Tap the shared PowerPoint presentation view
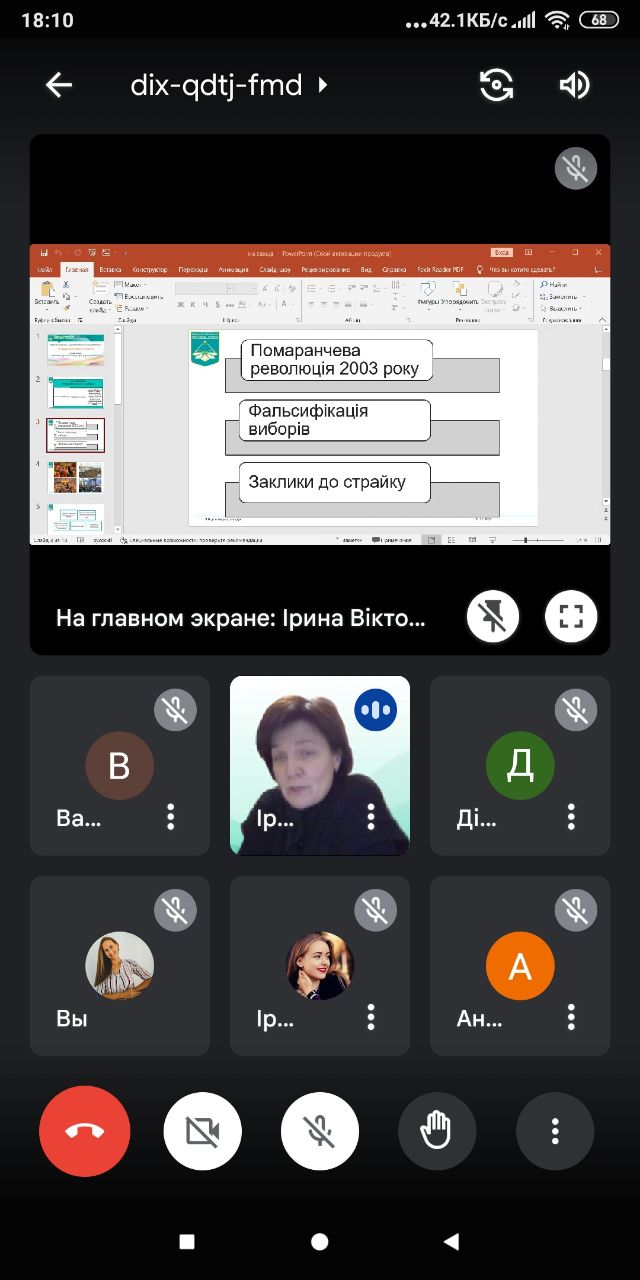Screen dimensions: 640x1280 [320, 395]
